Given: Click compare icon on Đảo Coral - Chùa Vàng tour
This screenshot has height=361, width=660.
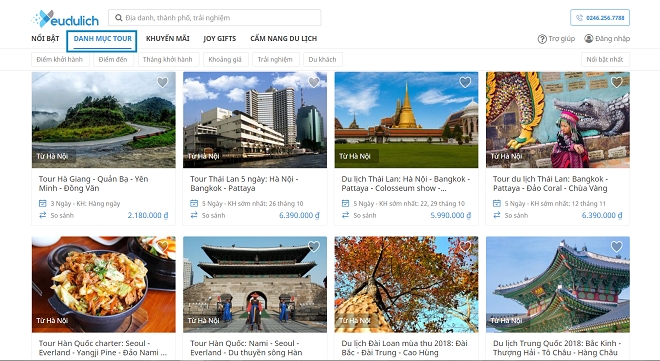Looking at the screenshot, I should click(x=497, y=215).
